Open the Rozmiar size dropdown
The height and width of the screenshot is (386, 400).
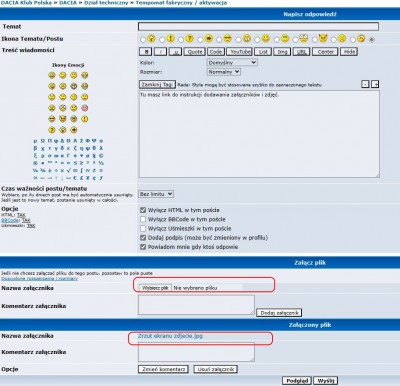click(x=224, y=72)
